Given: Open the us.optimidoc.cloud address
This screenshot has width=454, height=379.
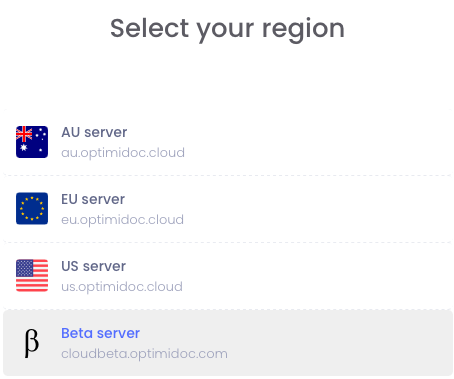Looking at the screenshot, I should (122, 287).
